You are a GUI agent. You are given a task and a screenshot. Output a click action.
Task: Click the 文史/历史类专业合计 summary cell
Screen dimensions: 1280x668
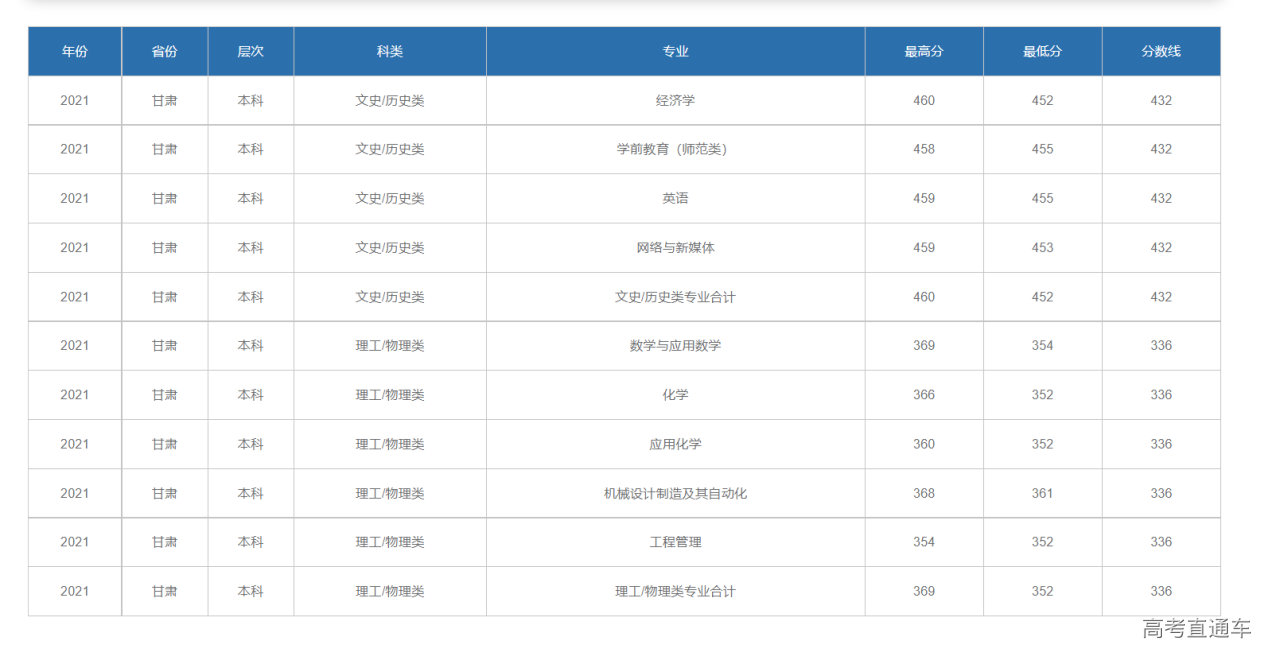(x=675, y=297)
